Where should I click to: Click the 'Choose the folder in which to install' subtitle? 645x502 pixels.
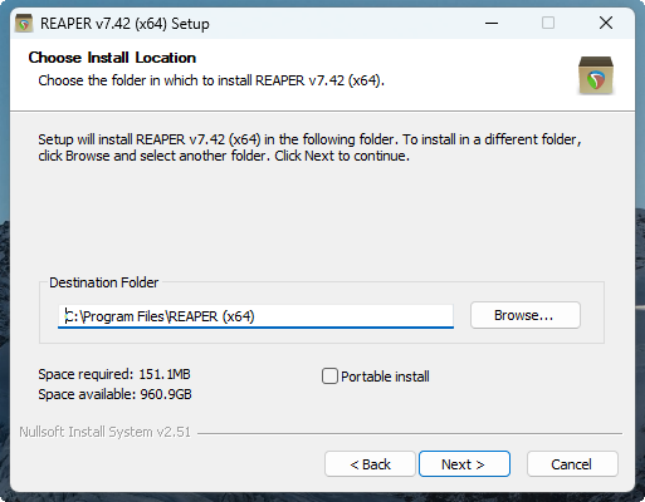[211, 80]
